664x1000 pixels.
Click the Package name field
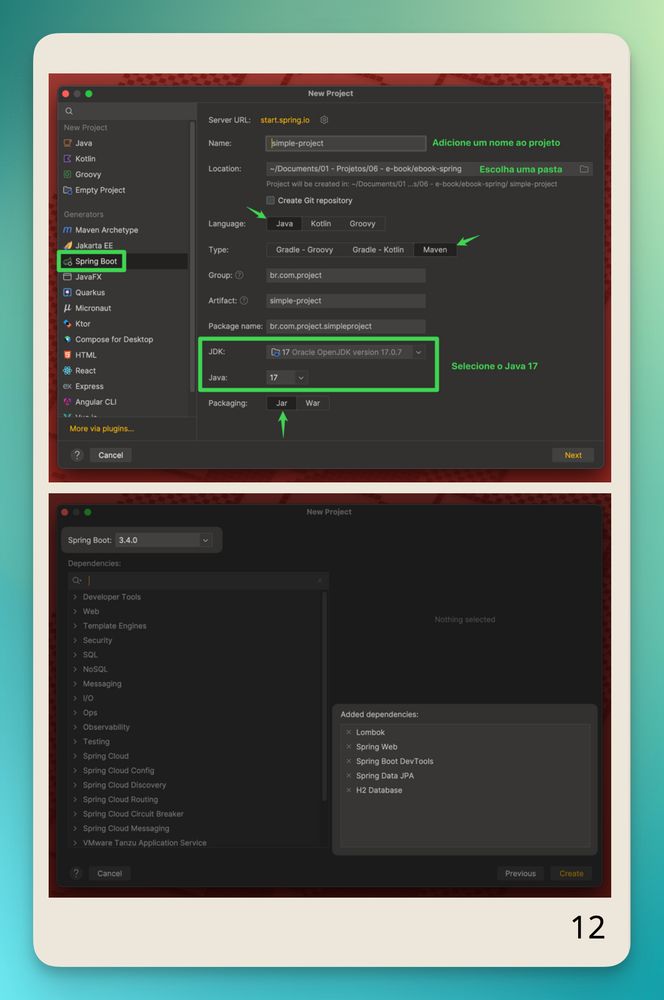tap(346, 326)
